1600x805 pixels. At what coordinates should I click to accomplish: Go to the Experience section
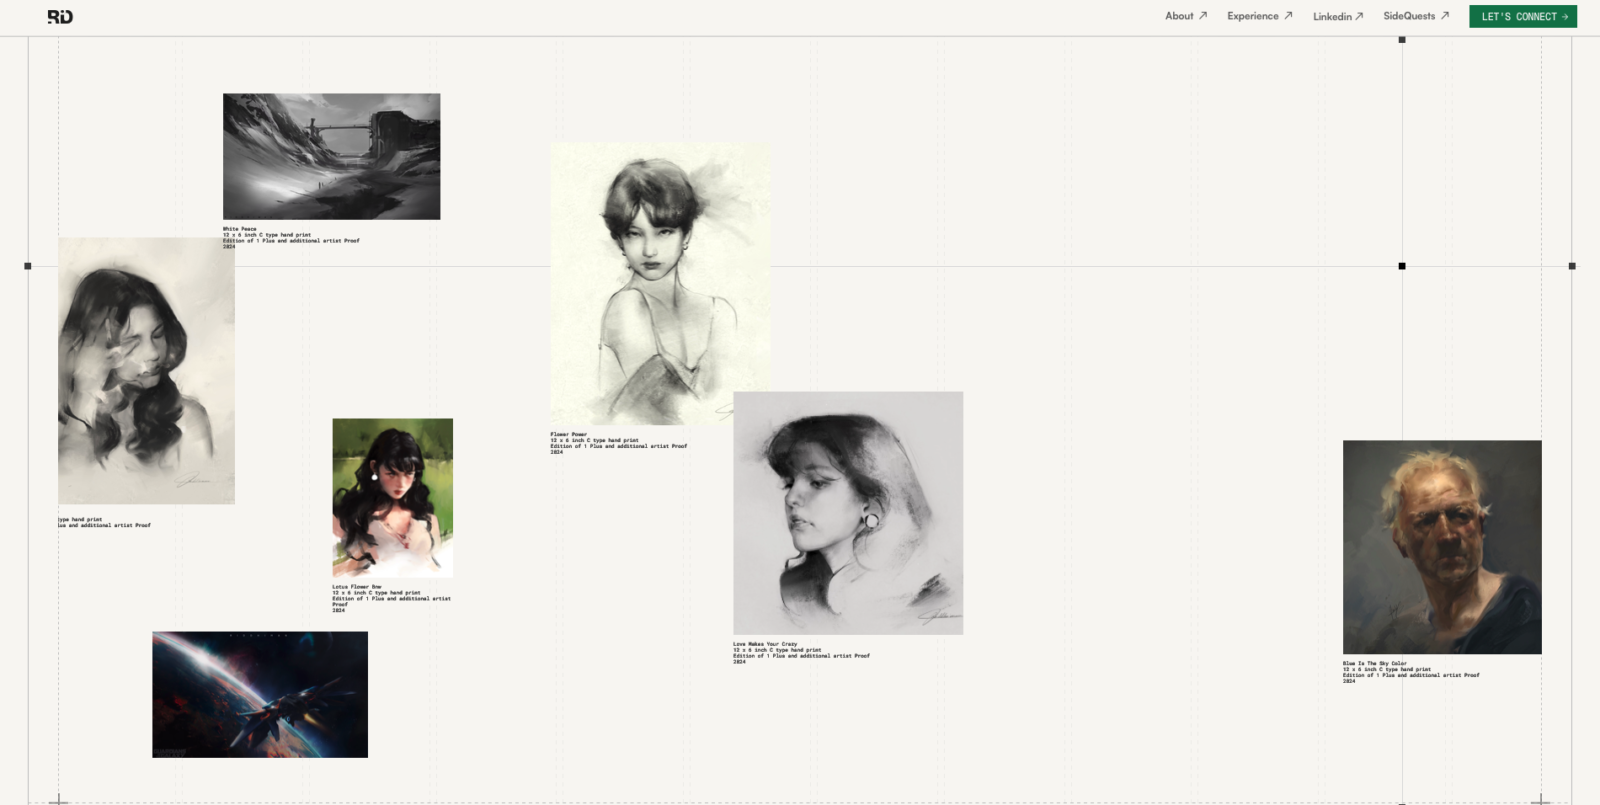click(1252, 16)
